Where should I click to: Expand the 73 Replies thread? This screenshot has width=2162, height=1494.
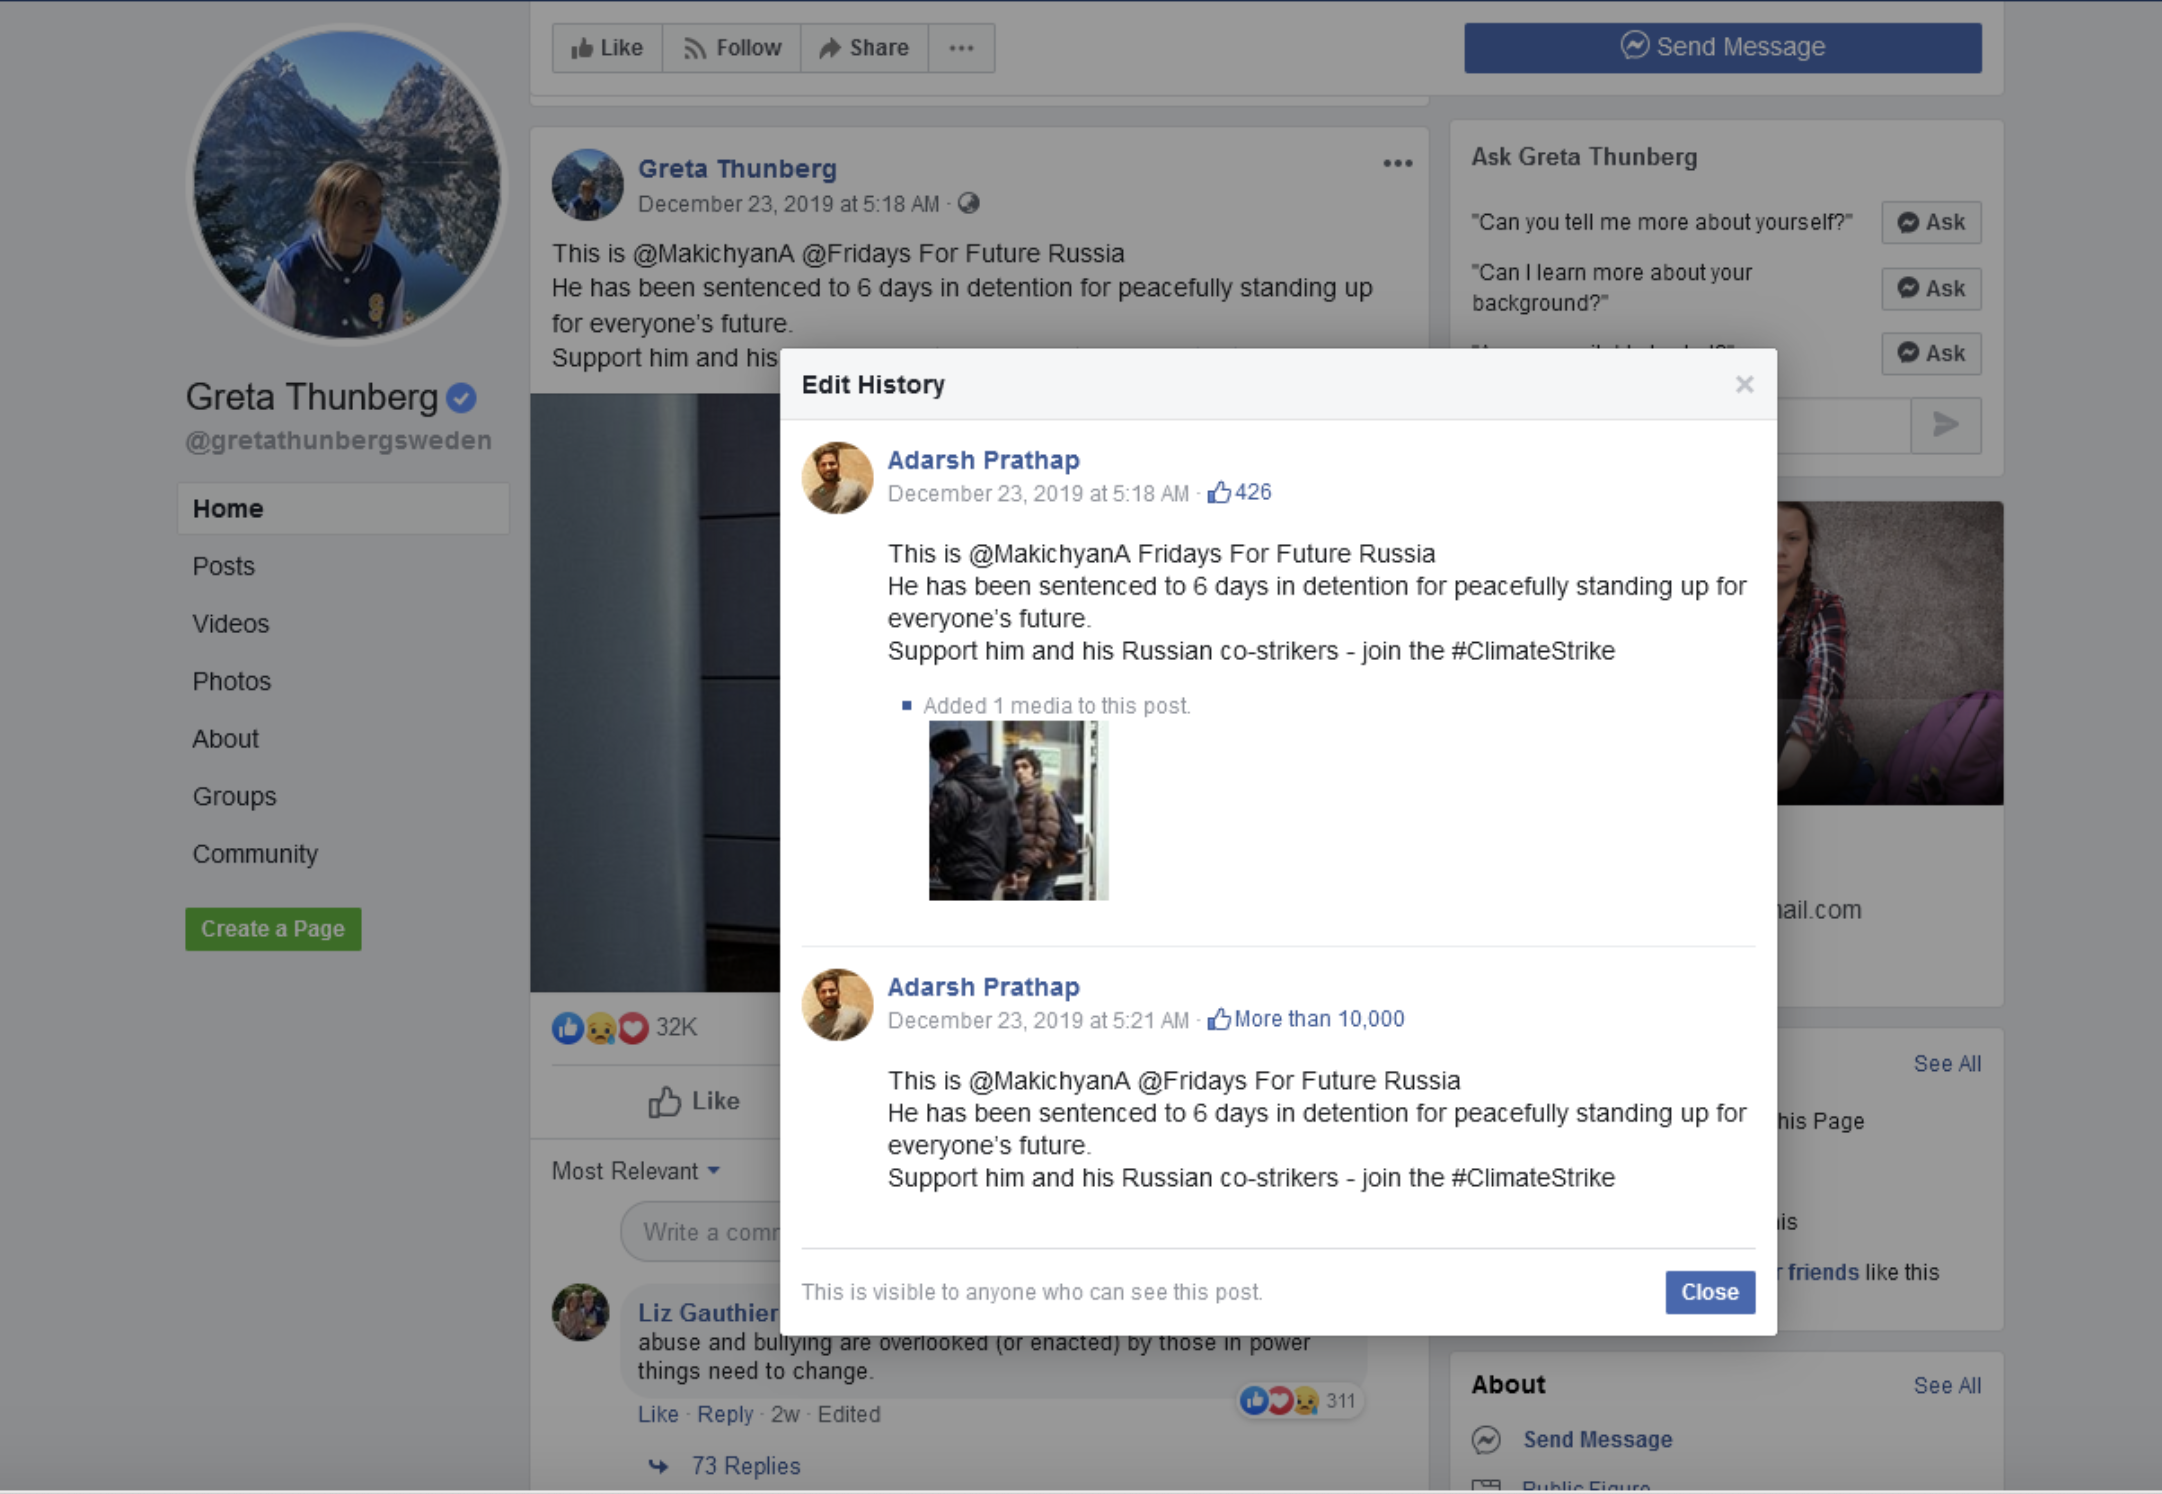point(745,1466)
